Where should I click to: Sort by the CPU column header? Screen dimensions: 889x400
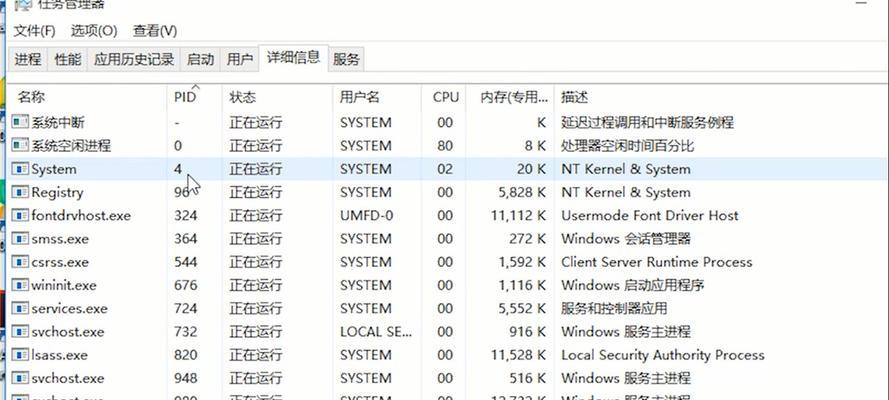pos(444,97)
